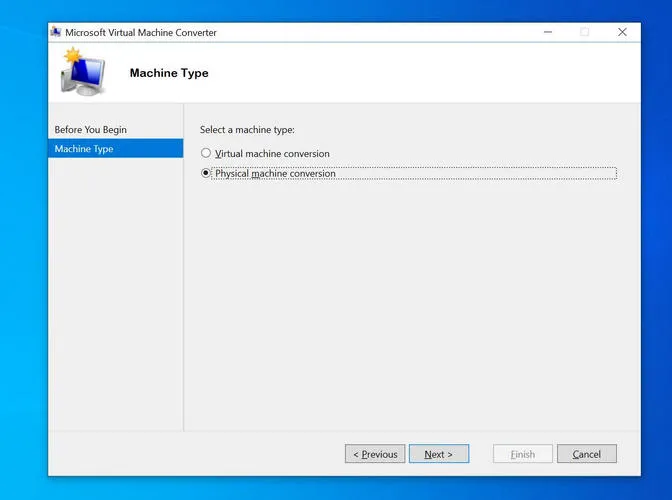672x500 pixels.
Task: Click the Next button
Action: tap(439, 454)
